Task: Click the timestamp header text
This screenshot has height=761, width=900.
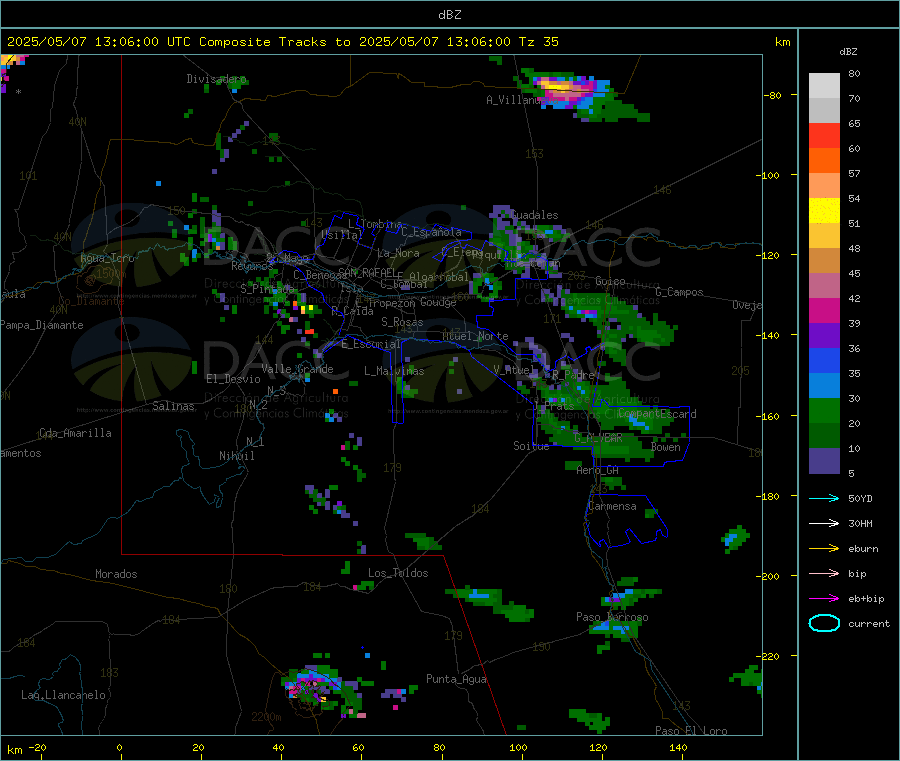Action: point(283,42)
